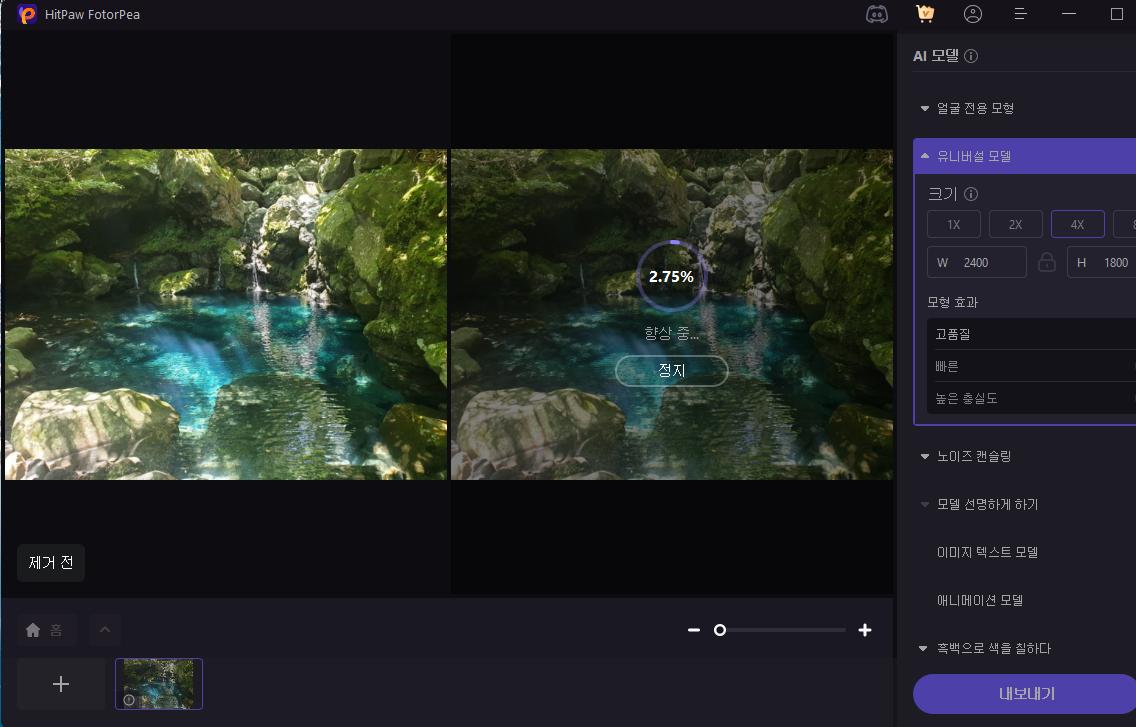Open the hamburger menu in title bar
This screenshot has width=1136, height=727.
click(1021, 14)
